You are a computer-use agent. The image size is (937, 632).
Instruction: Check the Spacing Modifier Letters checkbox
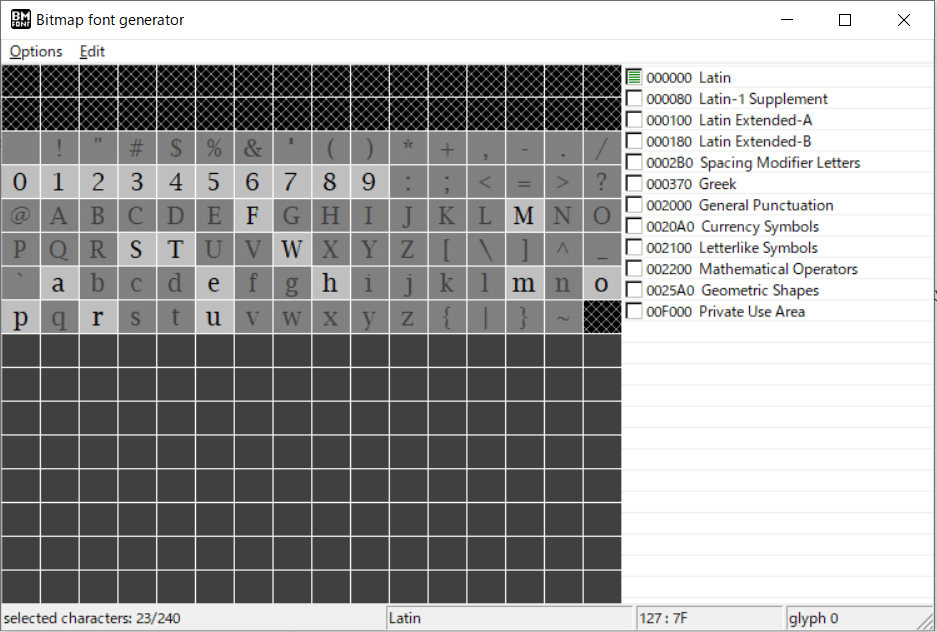point(634,162)
